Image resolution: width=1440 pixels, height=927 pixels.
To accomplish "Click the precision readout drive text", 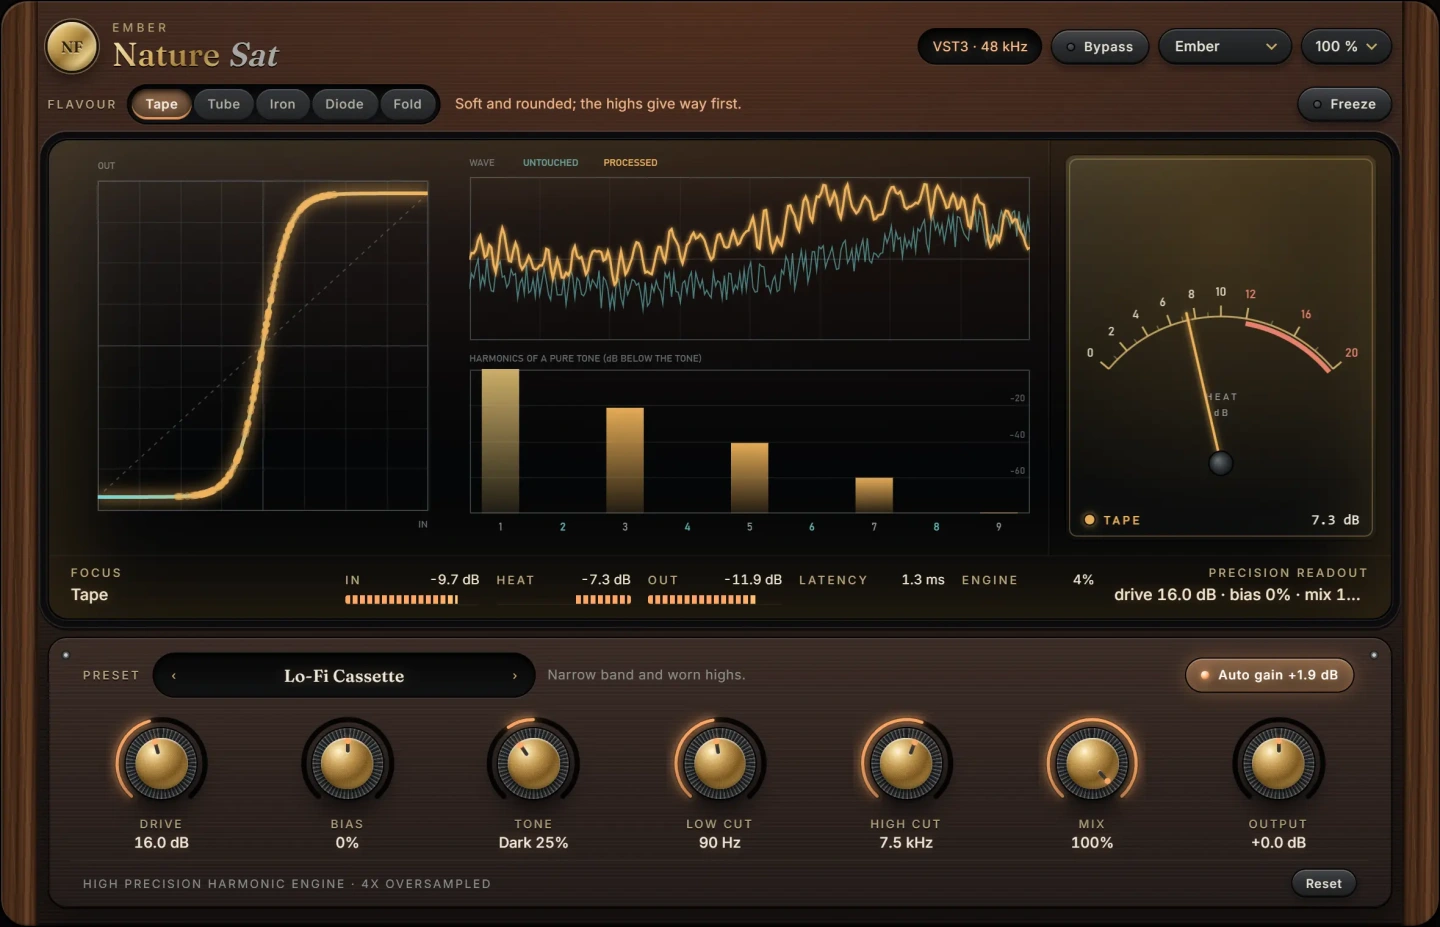I will (1237, 595).
